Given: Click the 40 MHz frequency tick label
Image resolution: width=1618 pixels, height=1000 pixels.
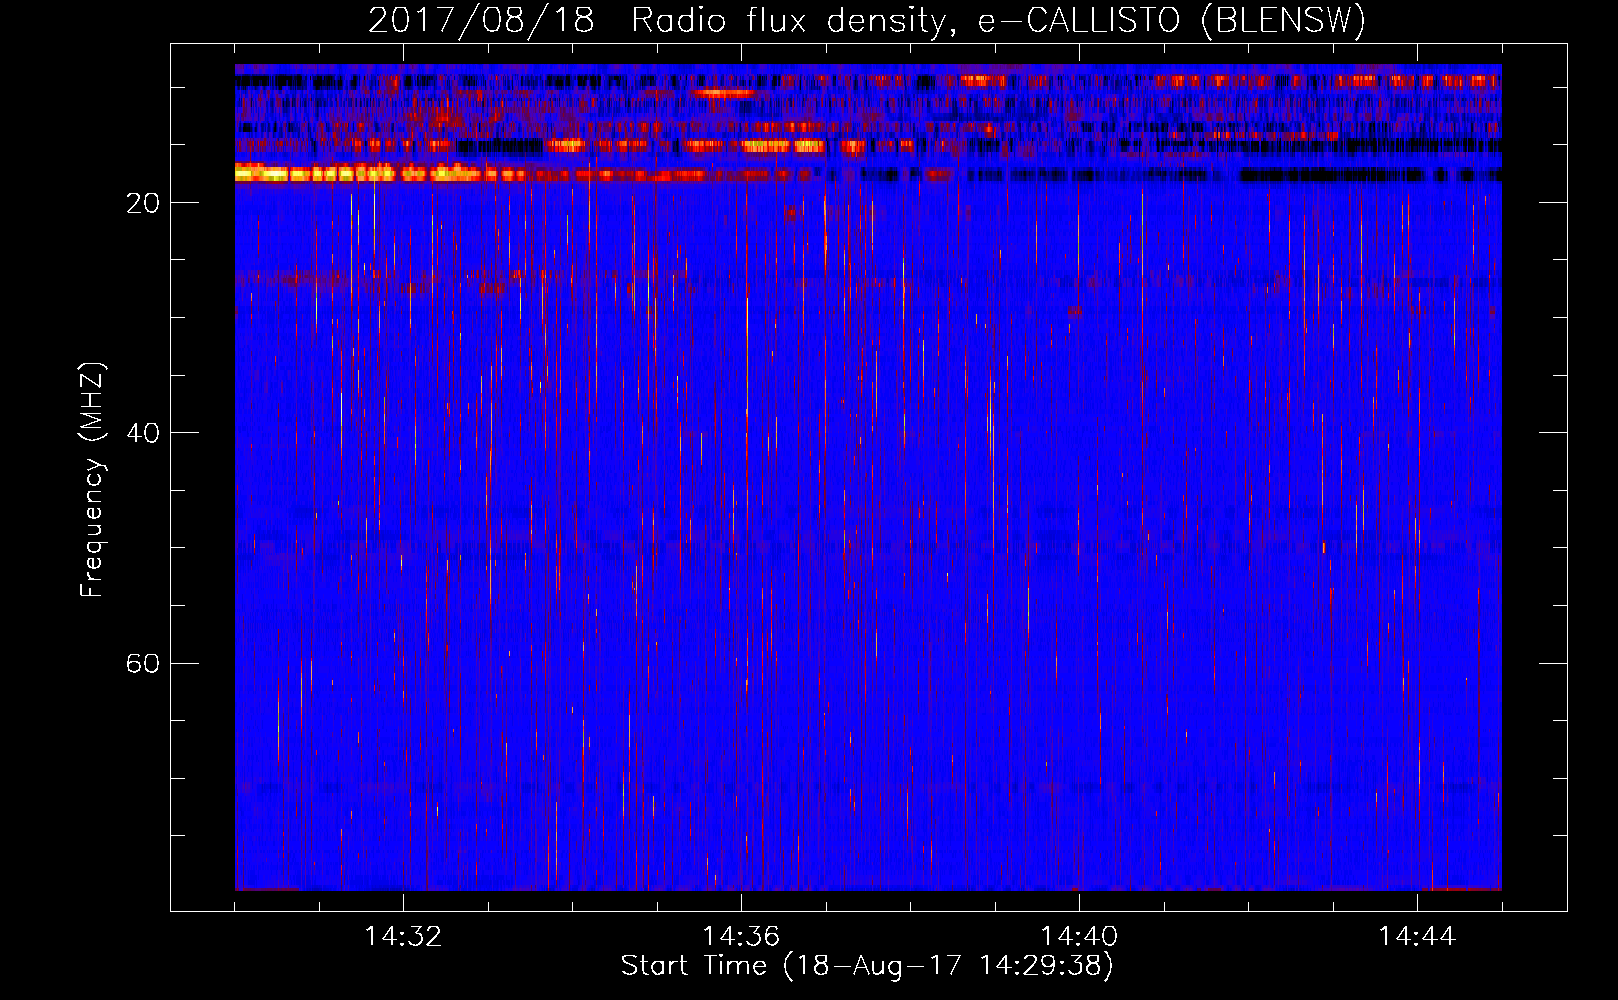Looking at the screenshot, I should pyautogui.click(x=143, y=433).
